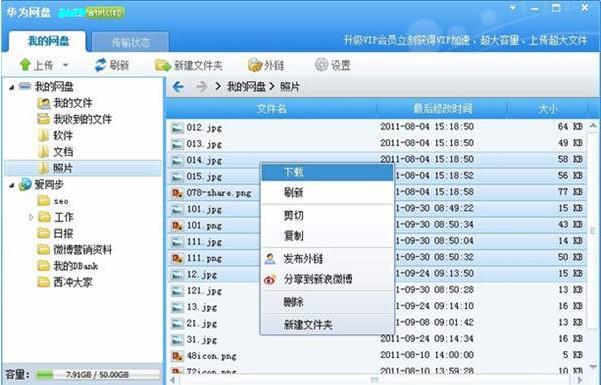The height and width of the screenshot is (385, 601).
Task: Select the 13.jpg file row
Action: point(377,307)
